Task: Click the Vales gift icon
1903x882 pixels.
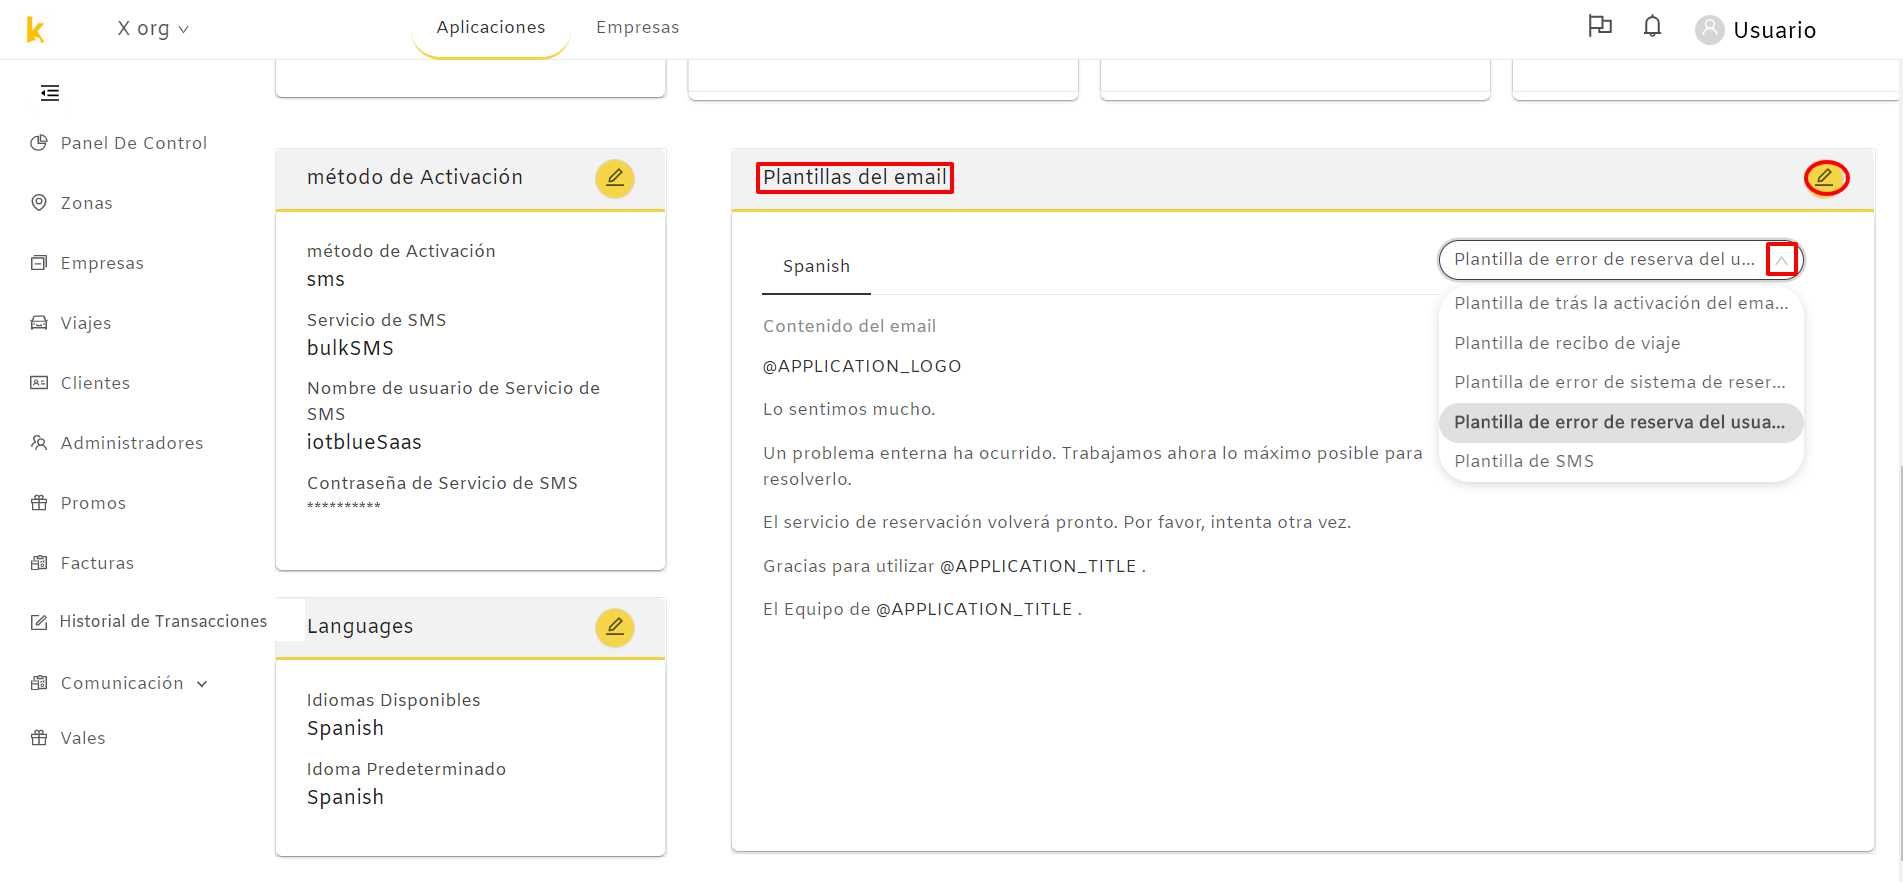Action: pos(39,738)
